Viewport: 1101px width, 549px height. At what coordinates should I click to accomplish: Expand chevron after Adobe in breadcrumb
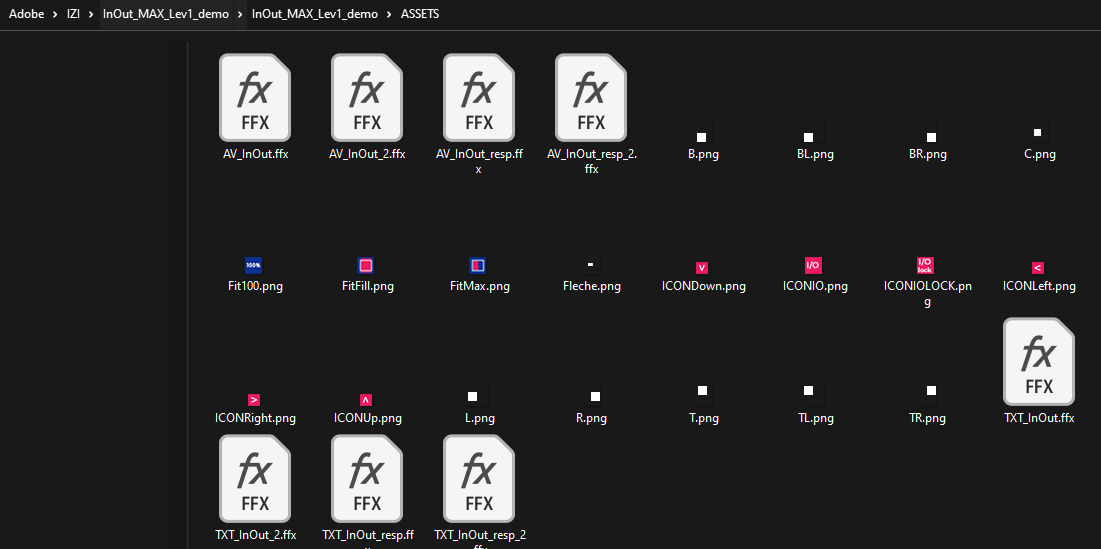[x=55, y=14]
